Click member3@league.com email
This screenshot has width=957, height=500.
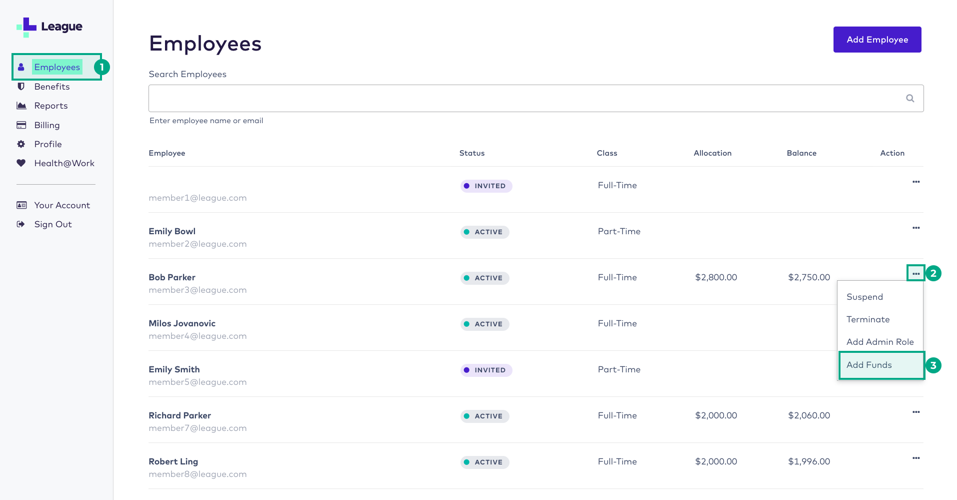click(198, 290)
